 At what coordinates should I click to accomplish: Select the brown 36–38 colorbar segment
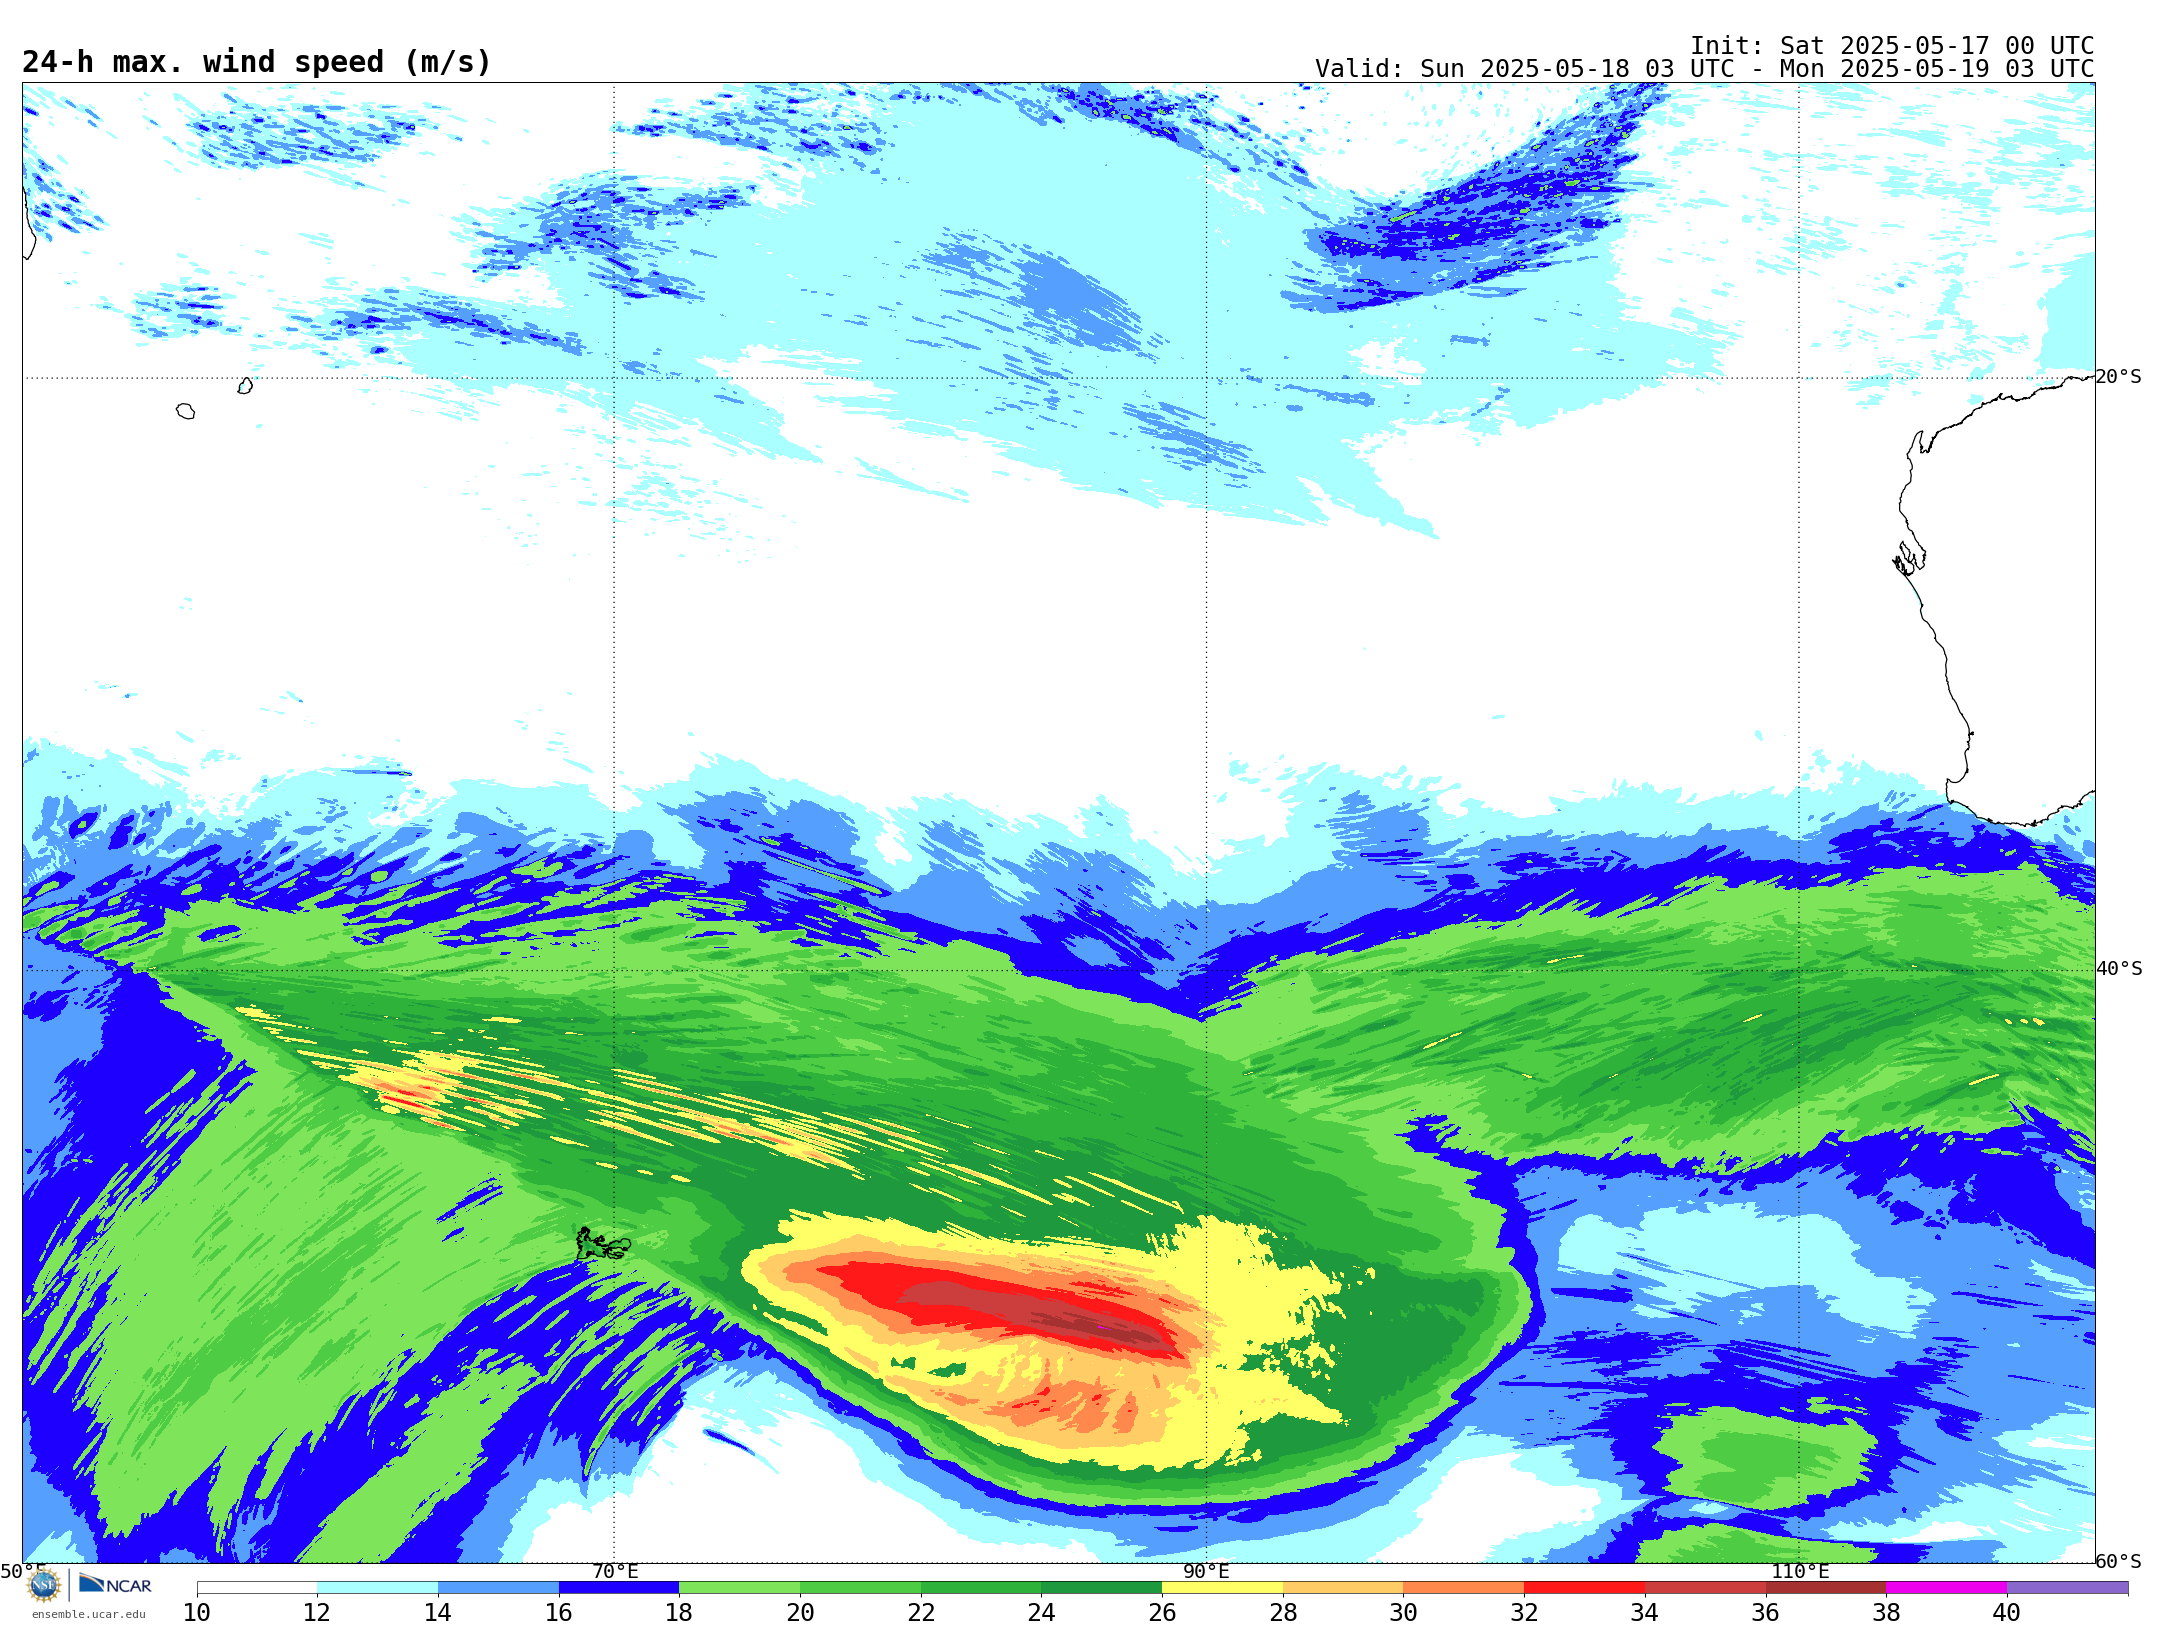pos(1825,1588)
